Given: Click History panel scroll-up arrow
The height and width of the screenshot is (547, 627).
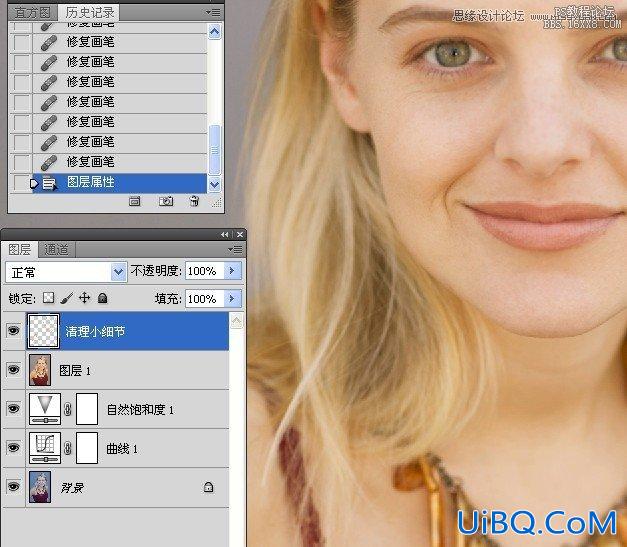Looking at the screenshot, I should tap(215, 31).
